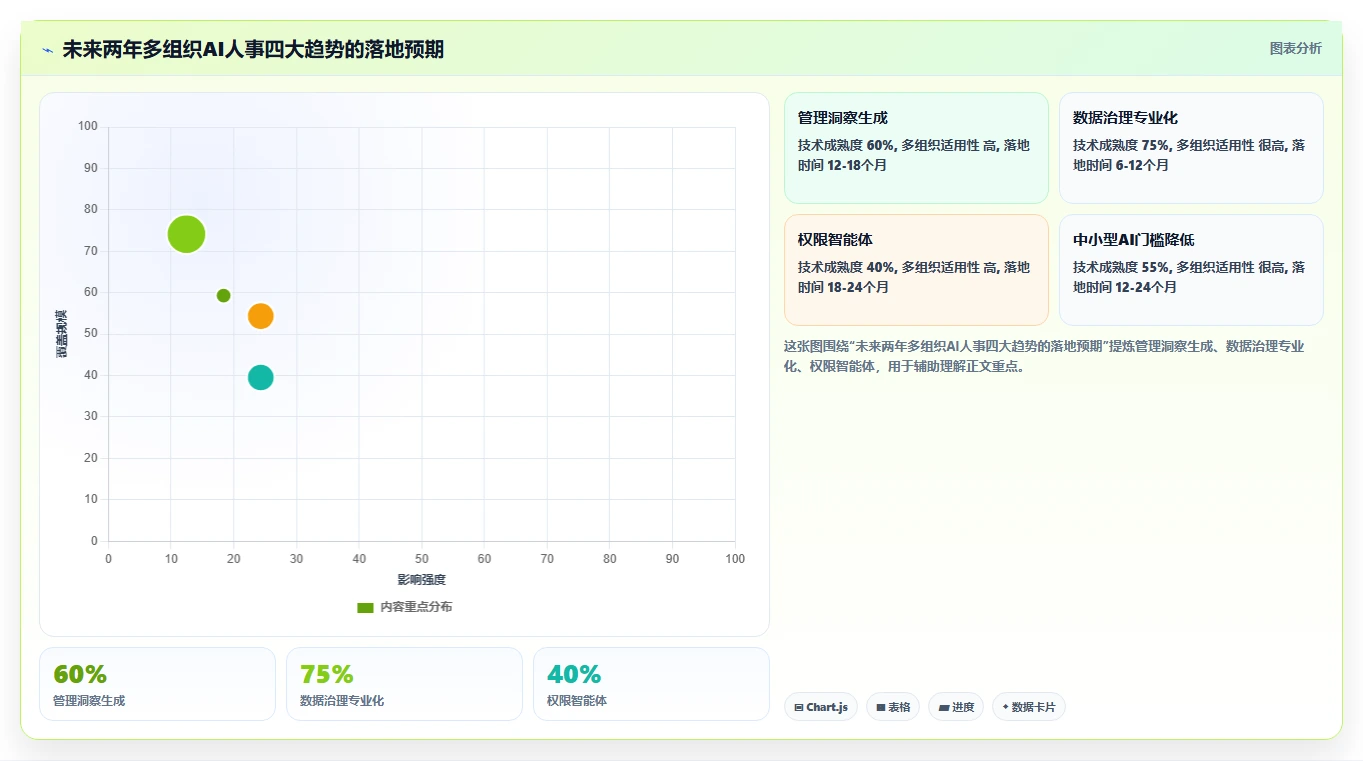The height and width of the screenshot is (761, 1363).
Task: Click the x-axis title 影响强度
Action: pyautogui.click(x=422, y=580)
